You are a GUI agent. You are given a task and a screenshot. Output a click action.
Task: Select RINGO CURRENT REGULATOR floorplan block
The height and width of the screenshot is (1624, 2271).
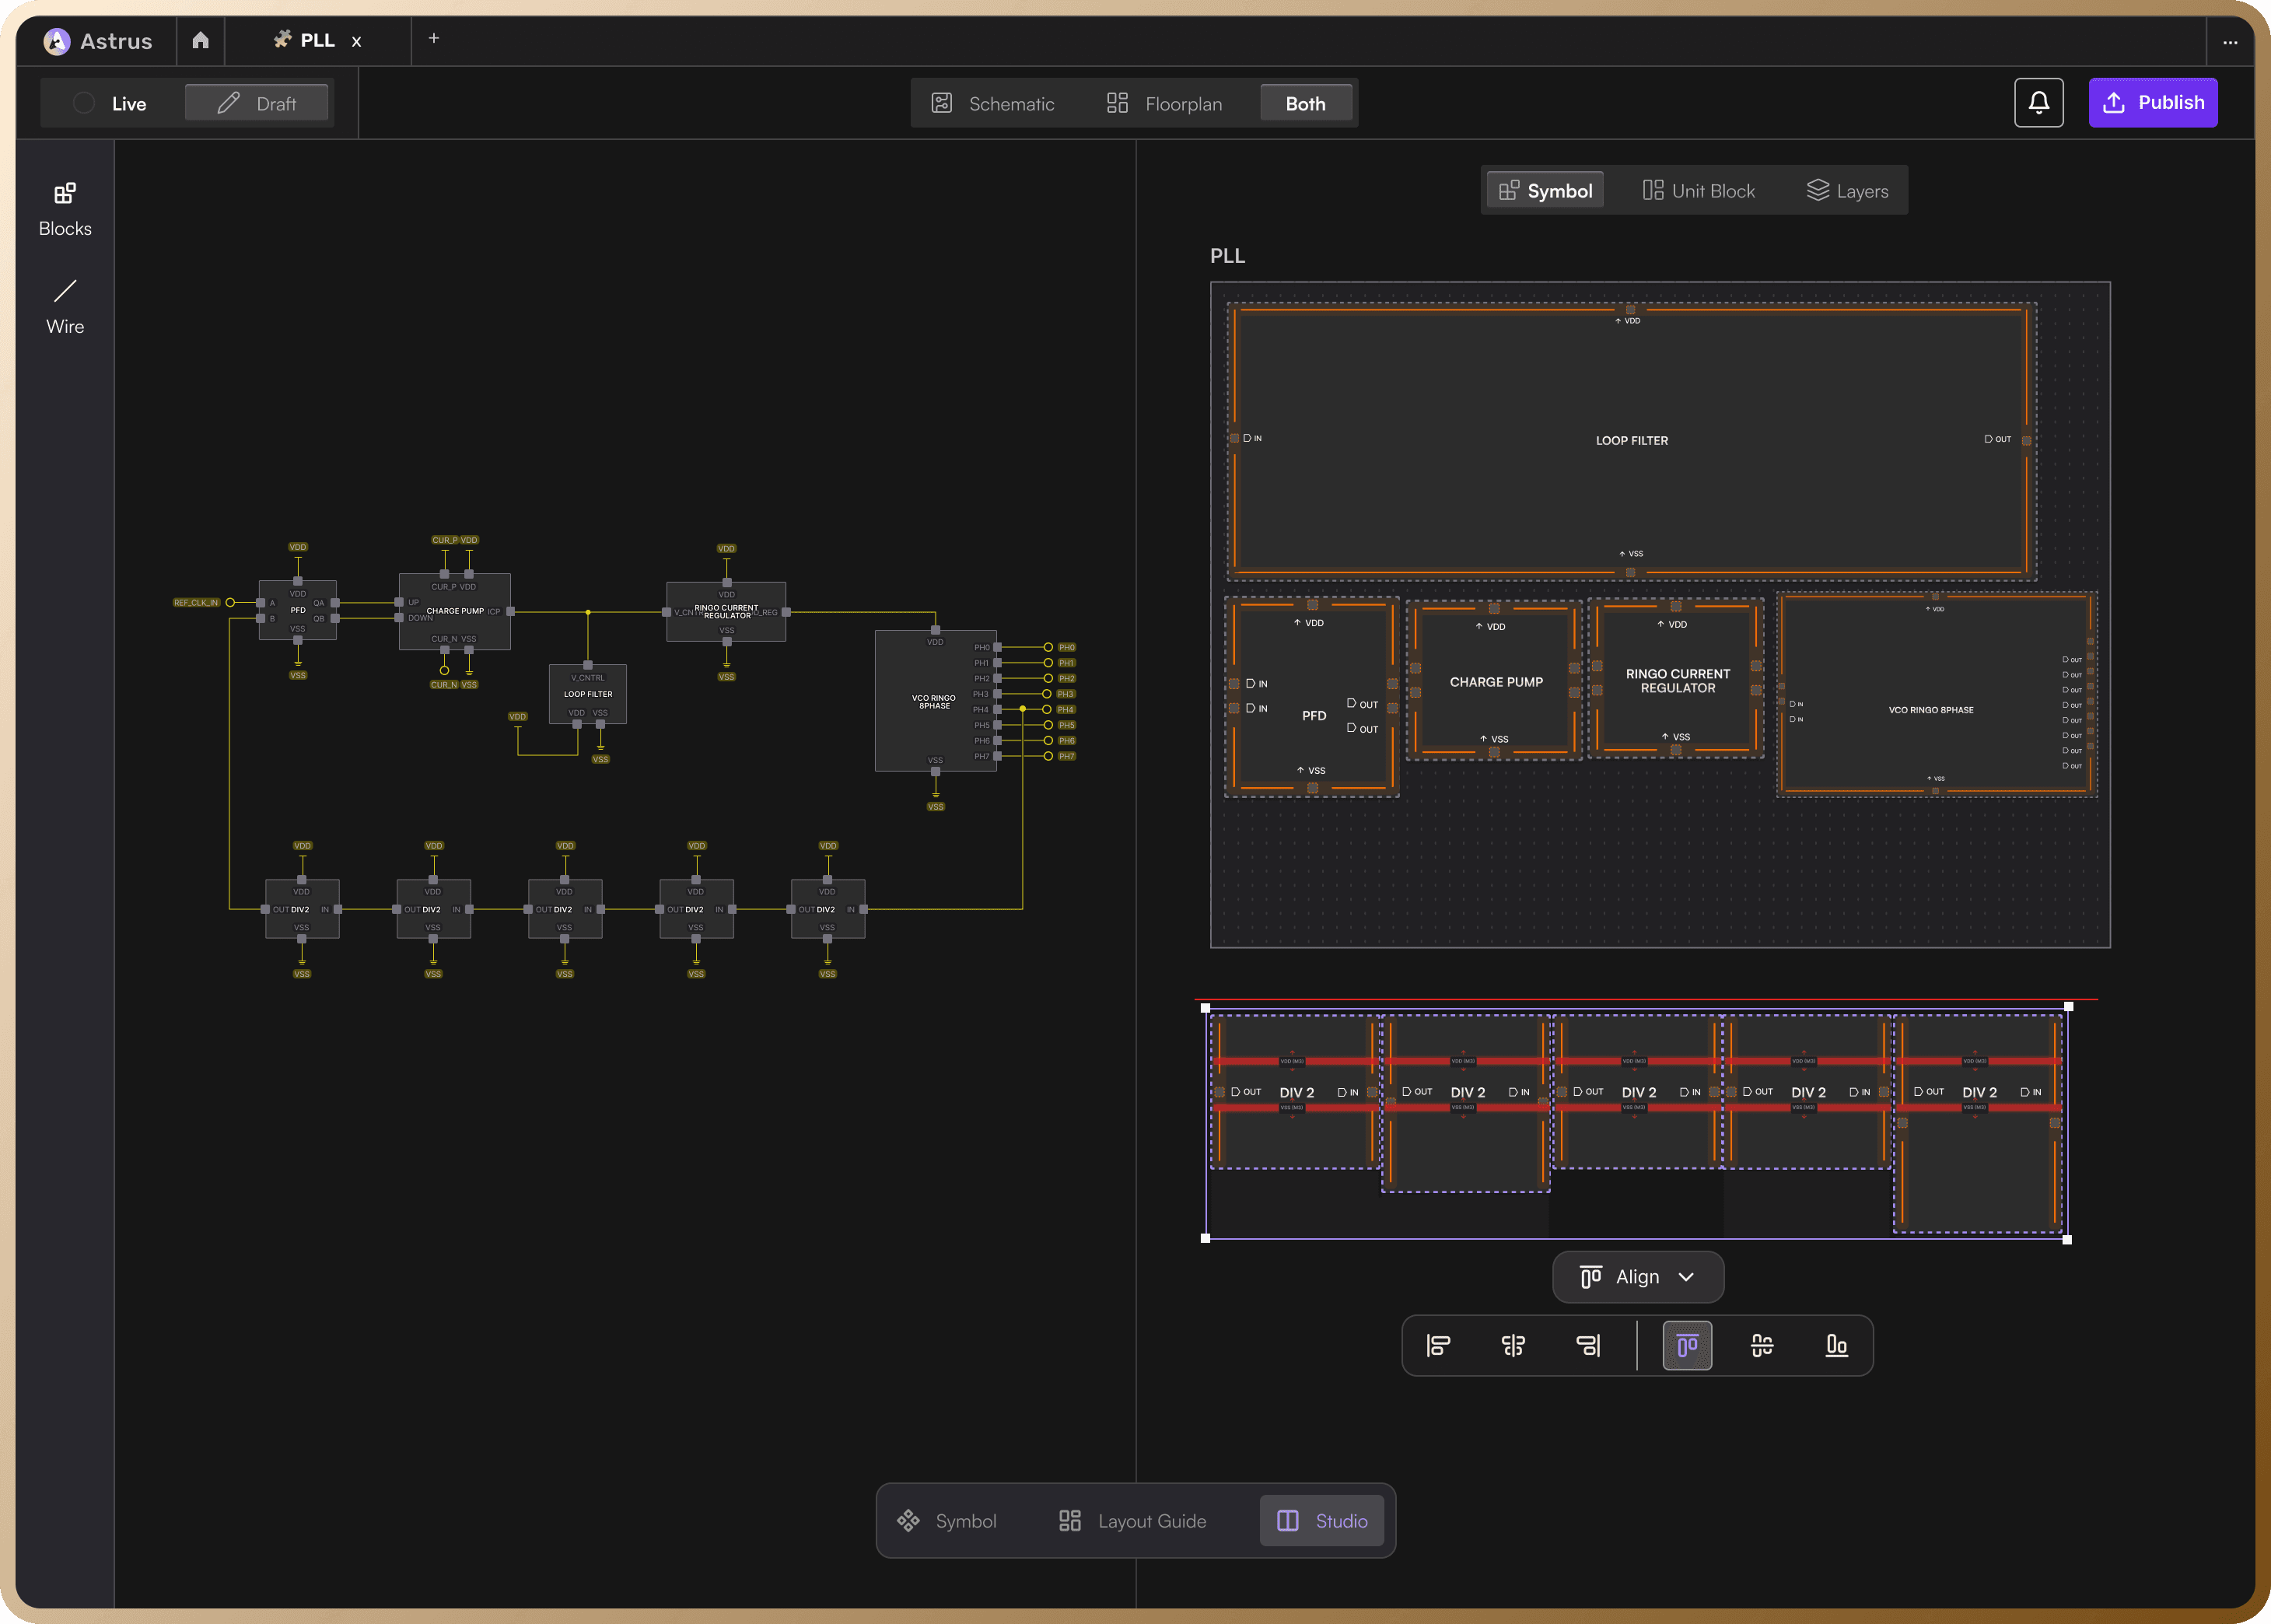click(1676, 678)
